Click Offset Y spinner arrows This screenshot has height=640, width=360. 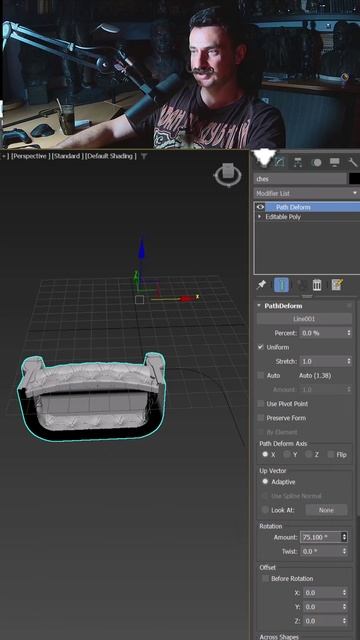344,607
